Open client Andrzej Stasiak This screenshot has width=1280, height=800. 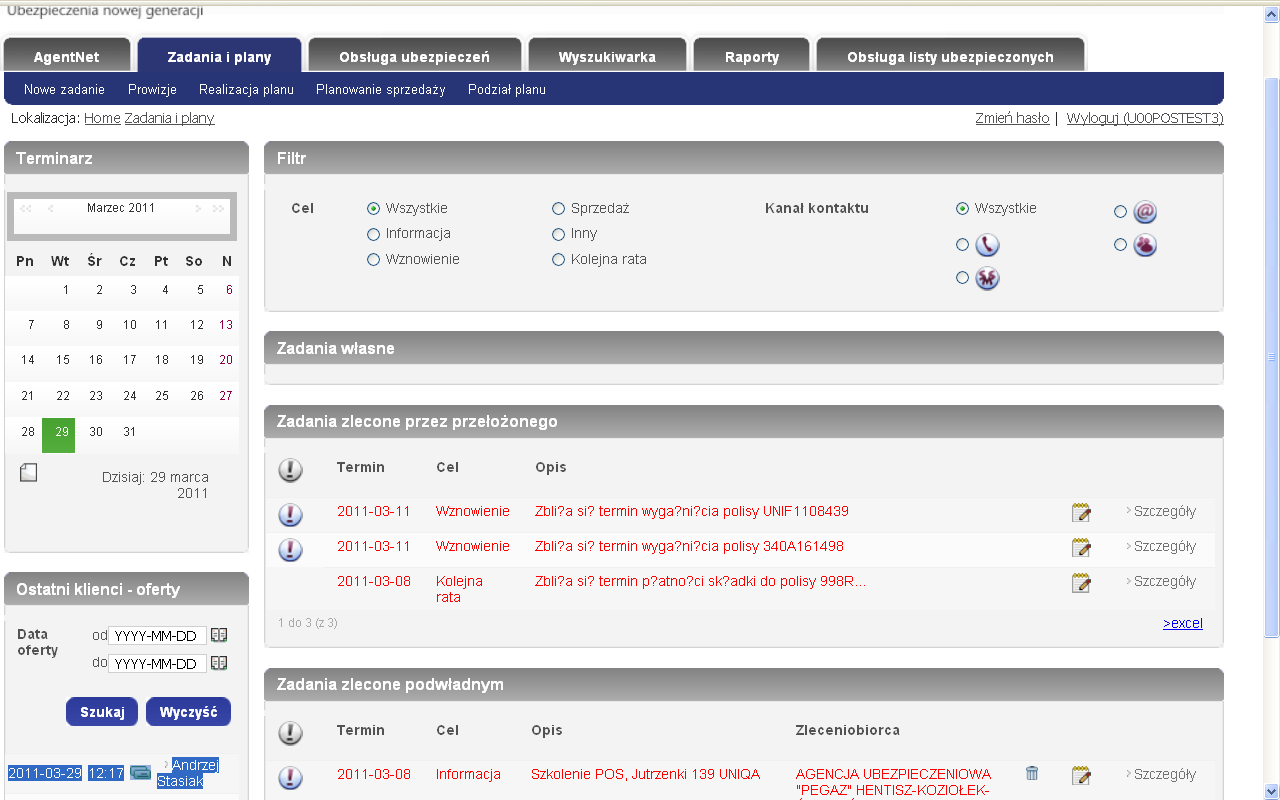click(x=188, y=773)
